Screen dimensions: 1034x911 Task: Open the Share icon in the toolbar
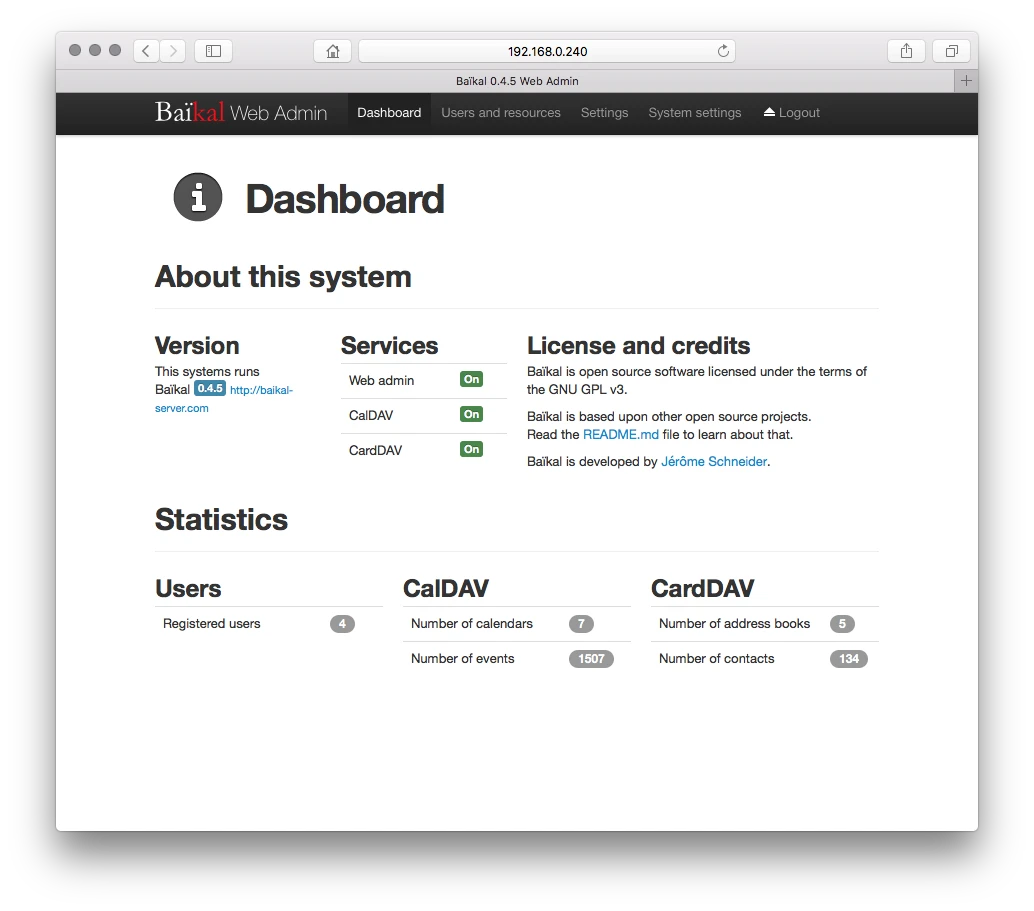[907, 51]
